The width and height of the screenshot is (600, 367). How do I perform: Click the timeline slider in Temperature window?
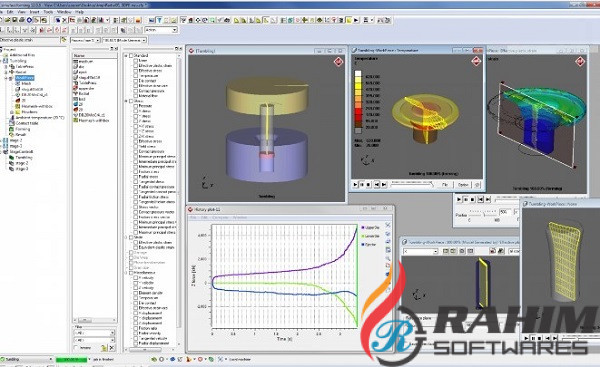click(412, 184)
